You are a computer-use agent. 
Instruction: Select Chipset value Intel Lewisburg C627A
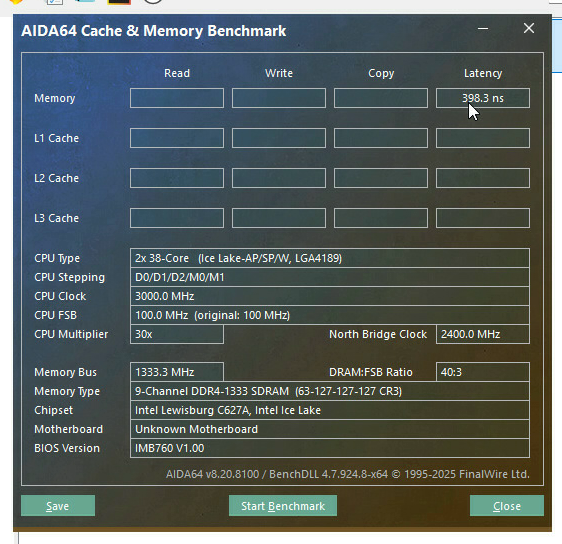[x=330, y=410]
